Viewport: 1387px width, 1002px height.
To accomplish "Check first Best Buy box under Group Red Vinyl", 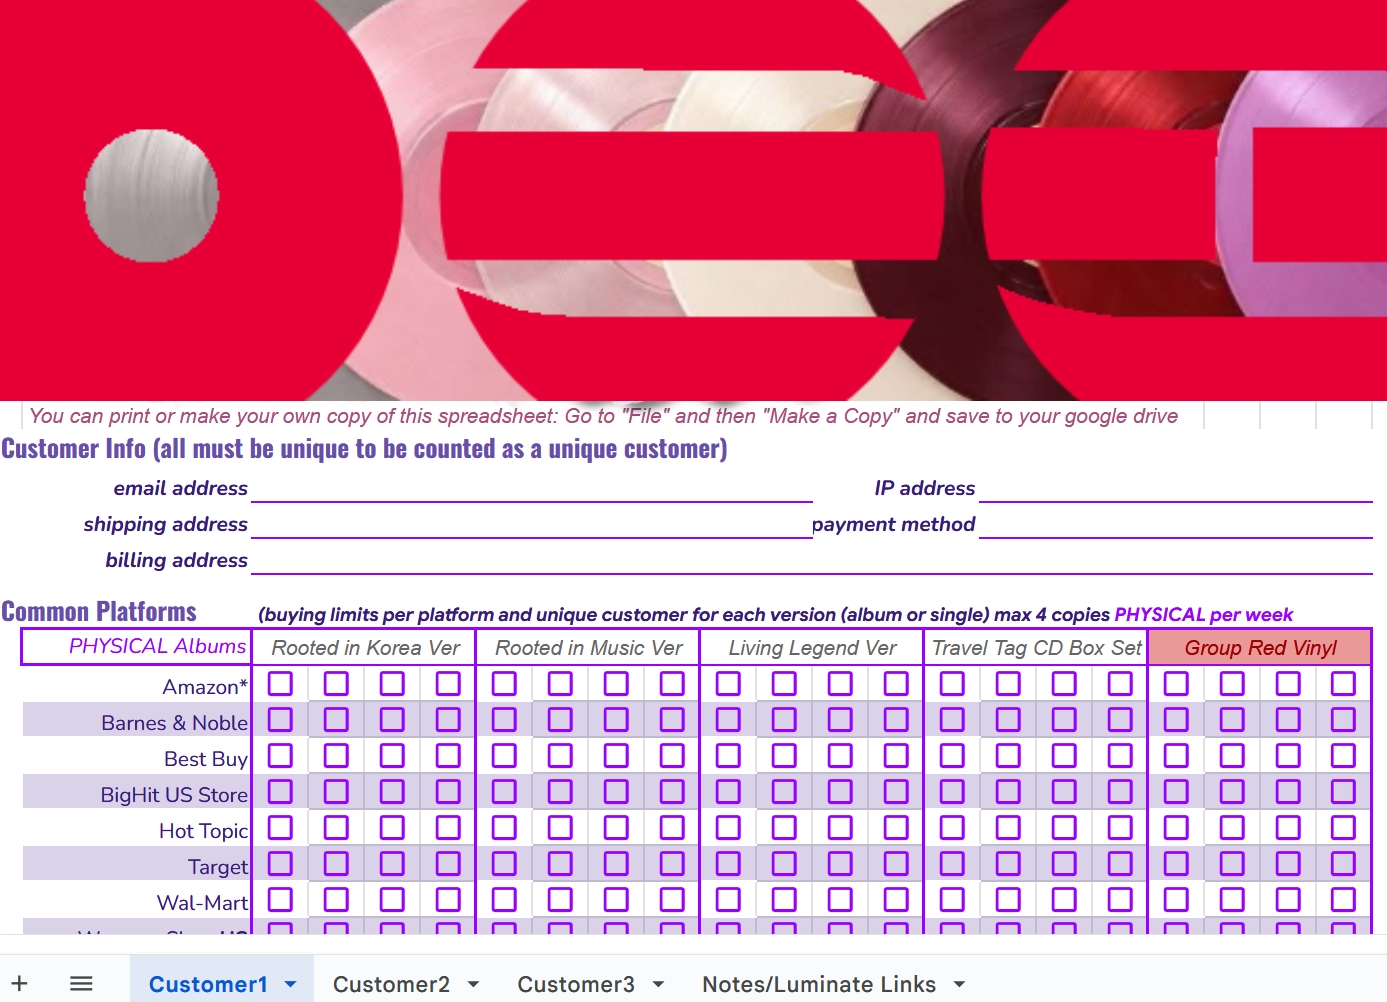I will 1176,755.
